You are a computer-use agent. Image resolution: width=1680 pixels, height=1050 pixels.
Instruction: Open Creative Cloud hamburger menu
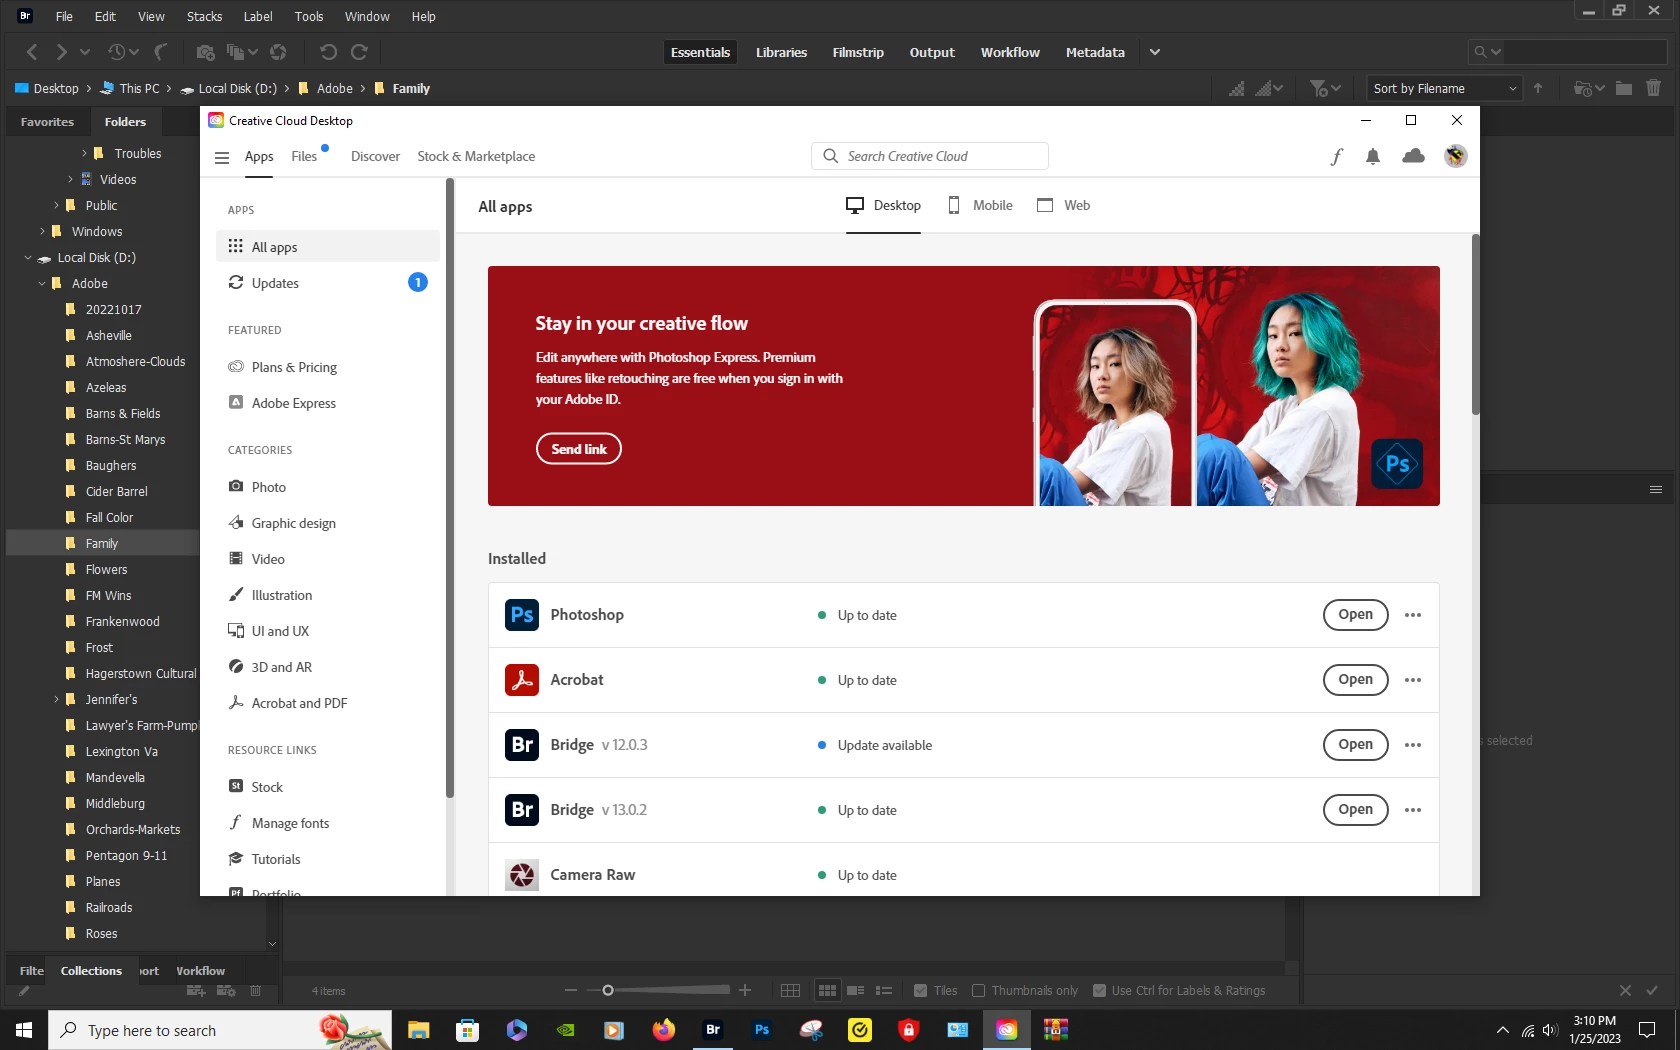pyautogui.click(x=222, y=157)
